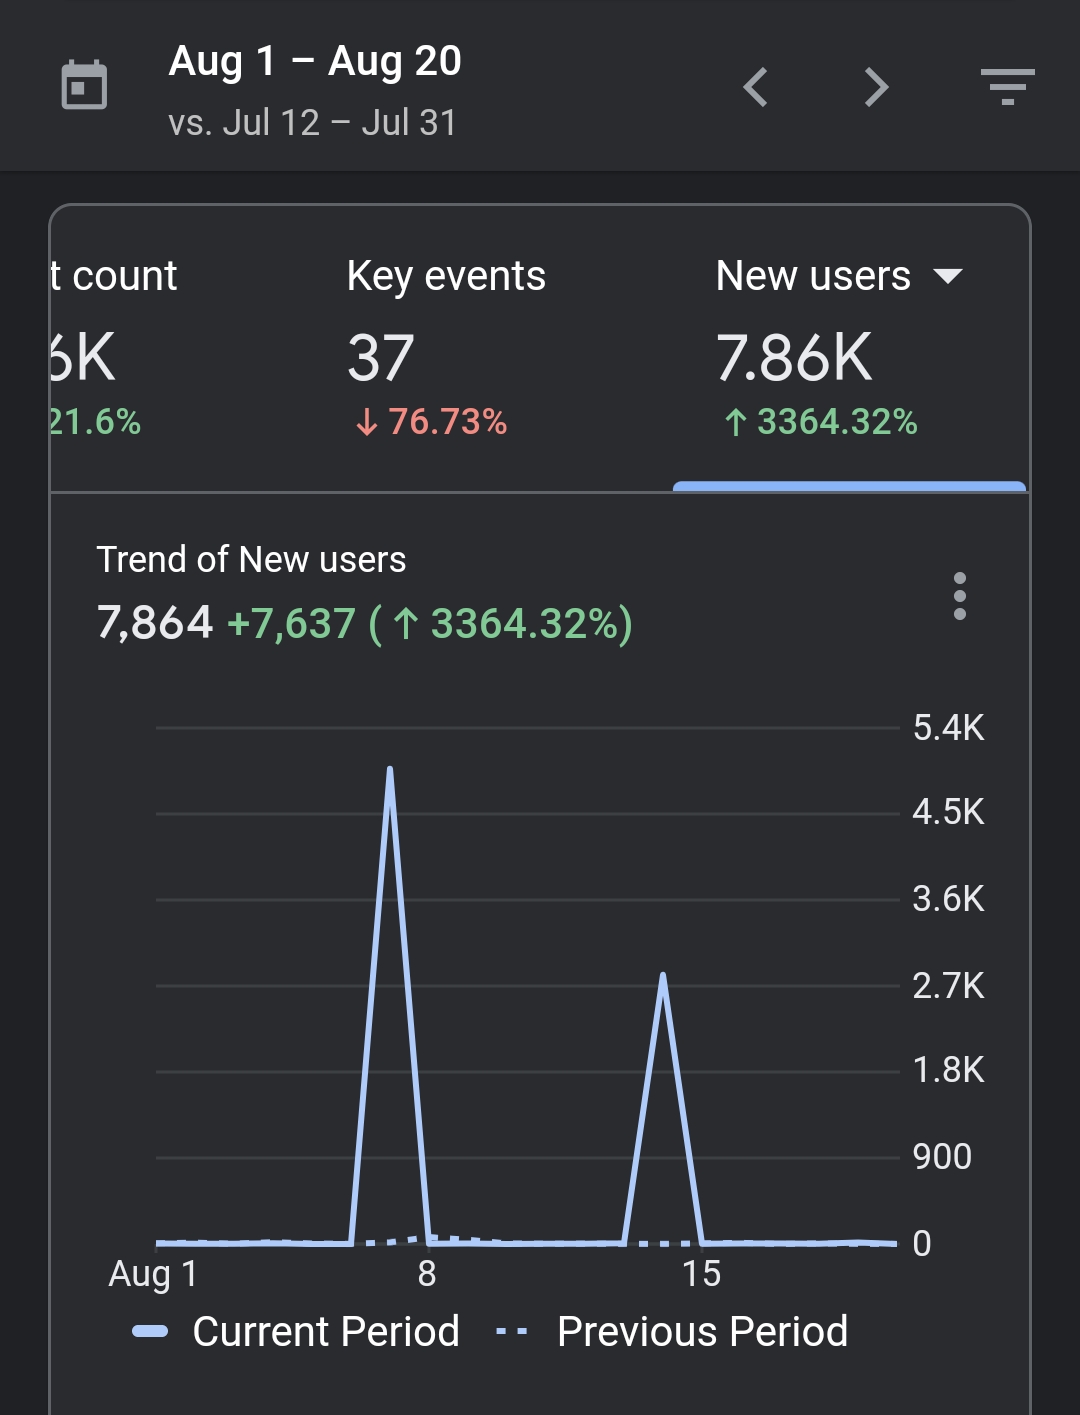This screenshot has width=1080, height=1415.
Task: Tap the Trend of New users title
Action: coord(251,560)
